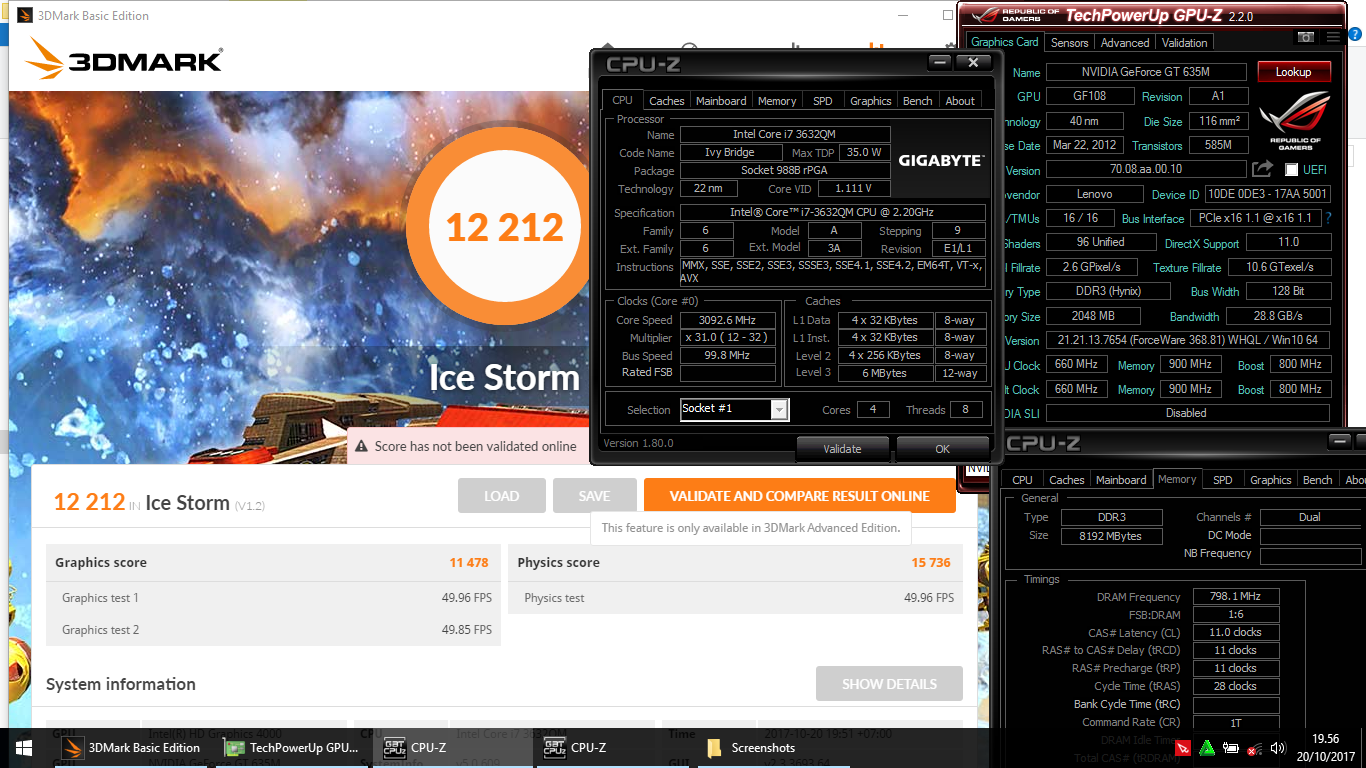This screenshot has height=768, width=1366.
Task: Open CPU tab in lower CPU-Z window
Action: click(1023, 480)
